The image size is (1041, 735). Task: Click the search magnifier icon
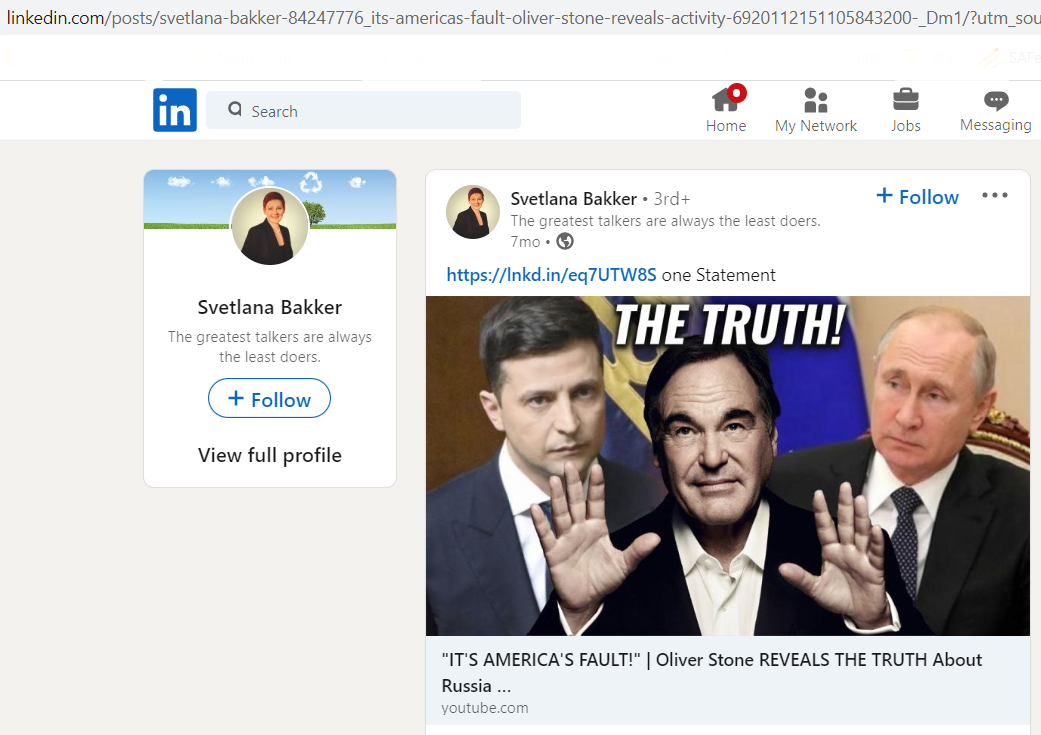pos(235,109)
